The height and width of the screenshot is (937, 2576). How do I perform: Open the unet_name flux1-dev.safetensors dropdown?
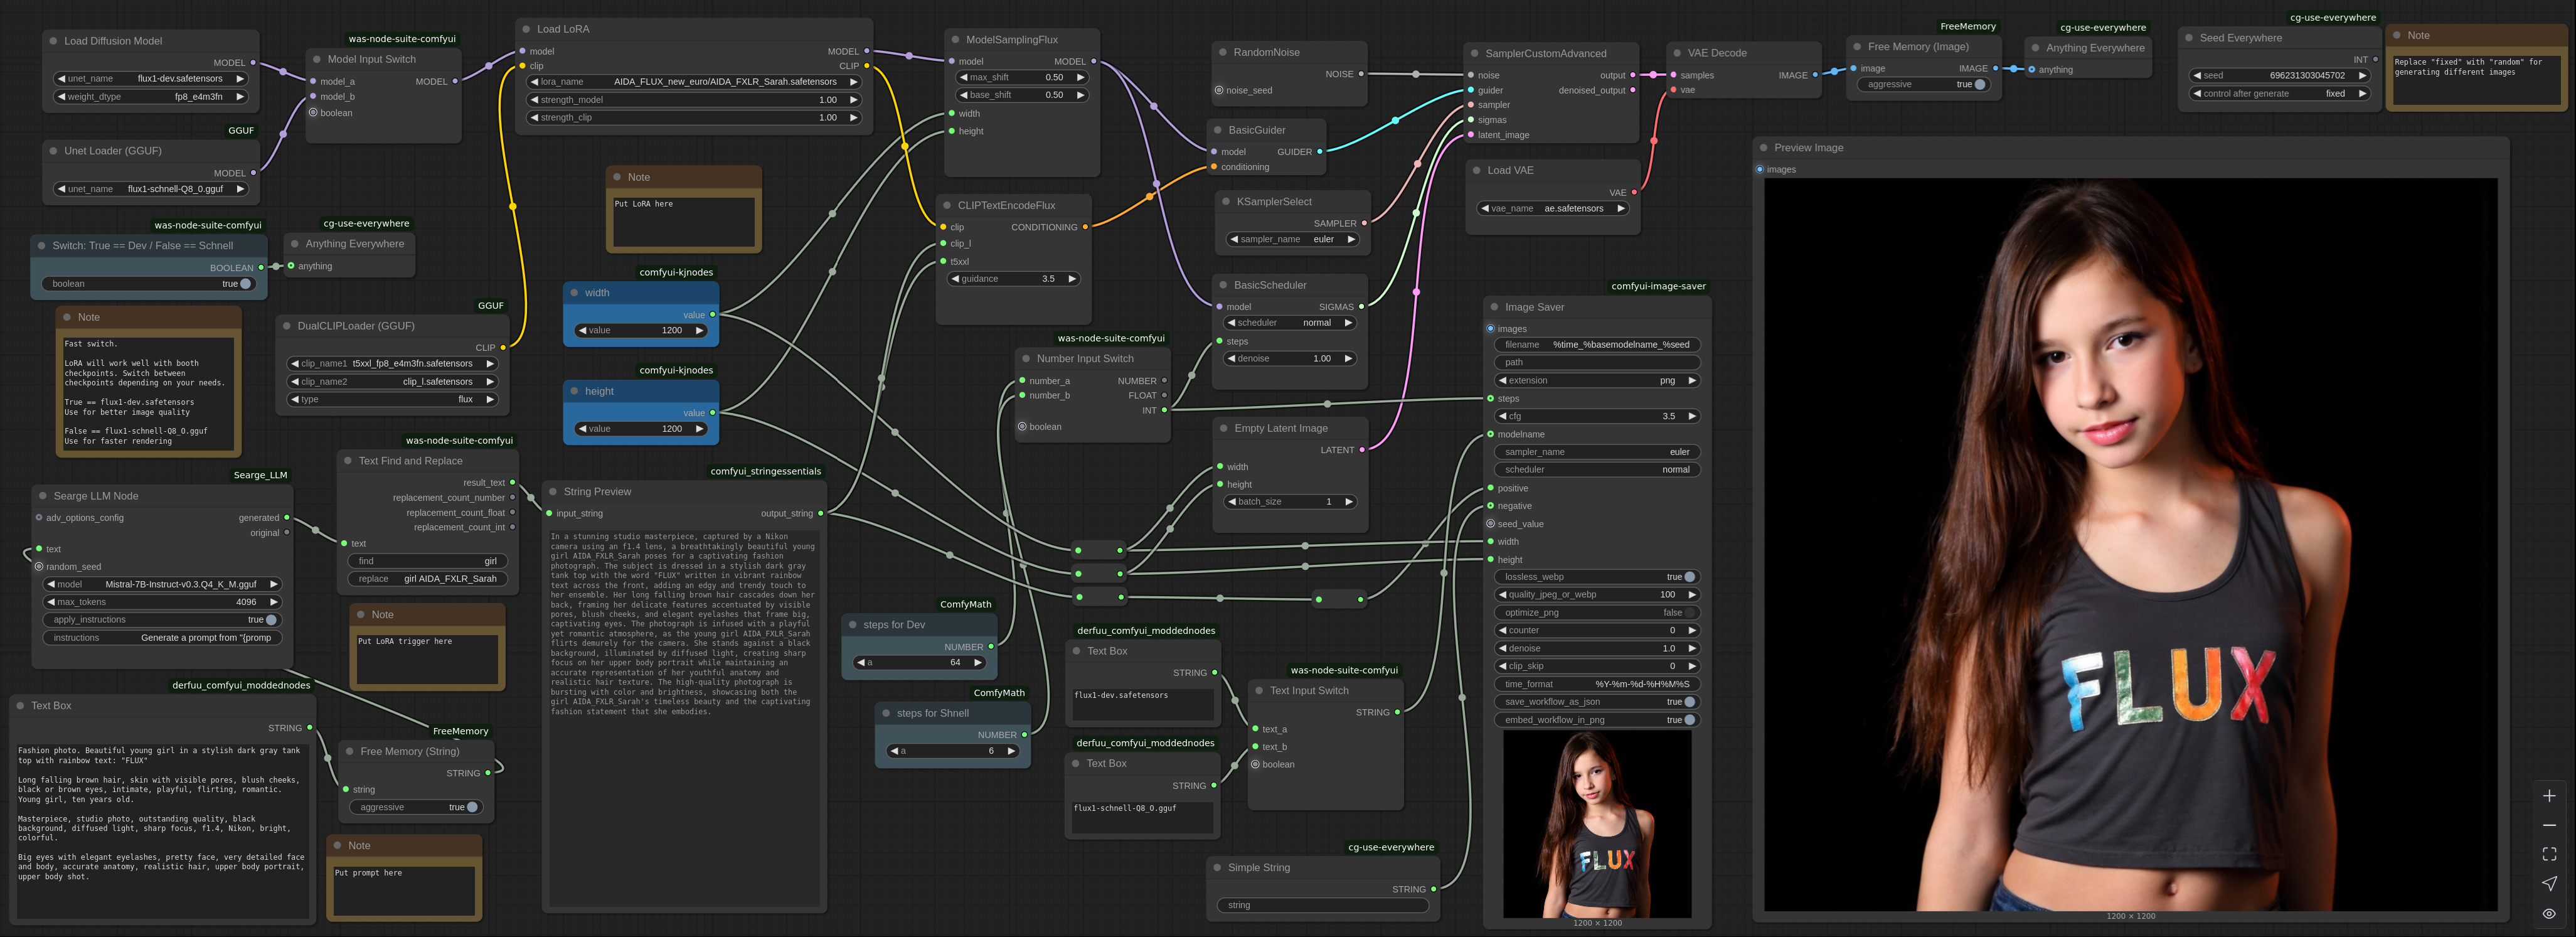[151, 79]
